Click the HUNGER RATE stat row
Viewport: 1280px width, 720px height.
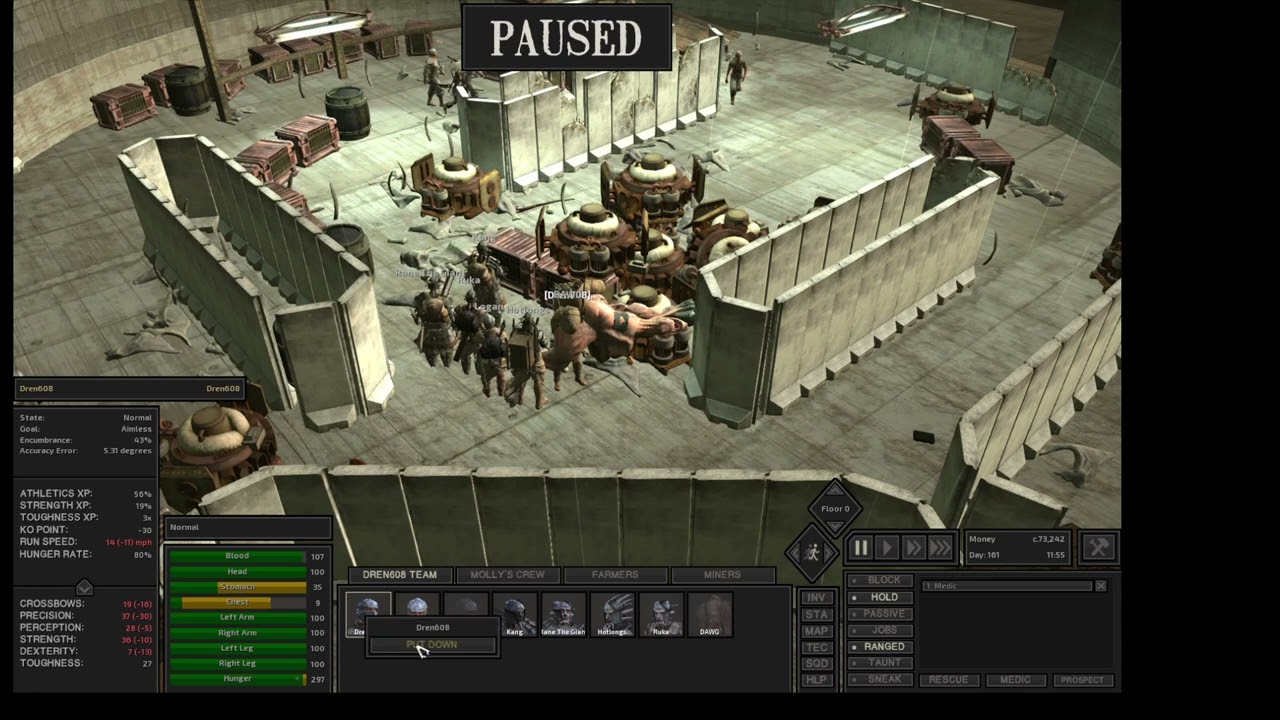pyautogui.click(x=86, y=554)
